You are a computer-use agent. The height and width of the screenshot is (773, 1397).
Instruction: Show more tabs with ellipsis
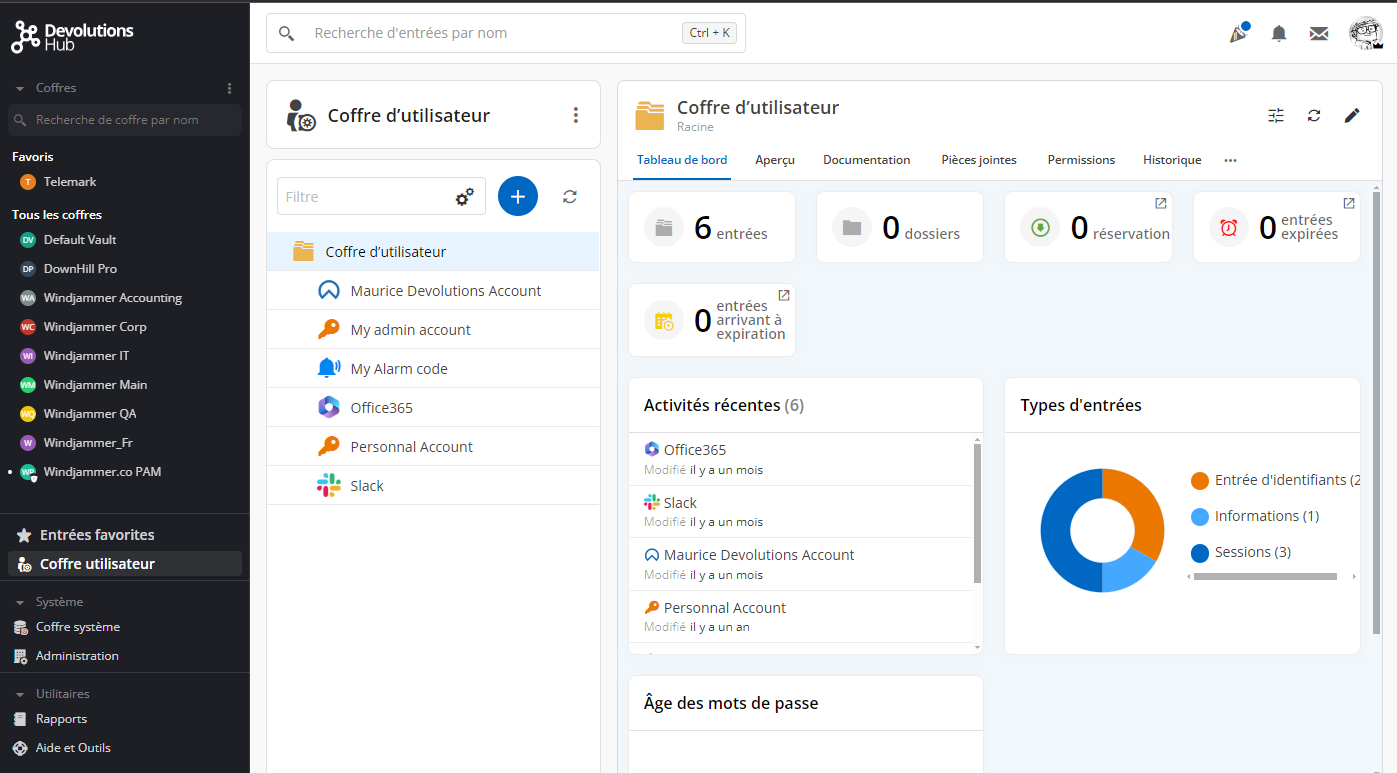click(x=1231, y=160)
